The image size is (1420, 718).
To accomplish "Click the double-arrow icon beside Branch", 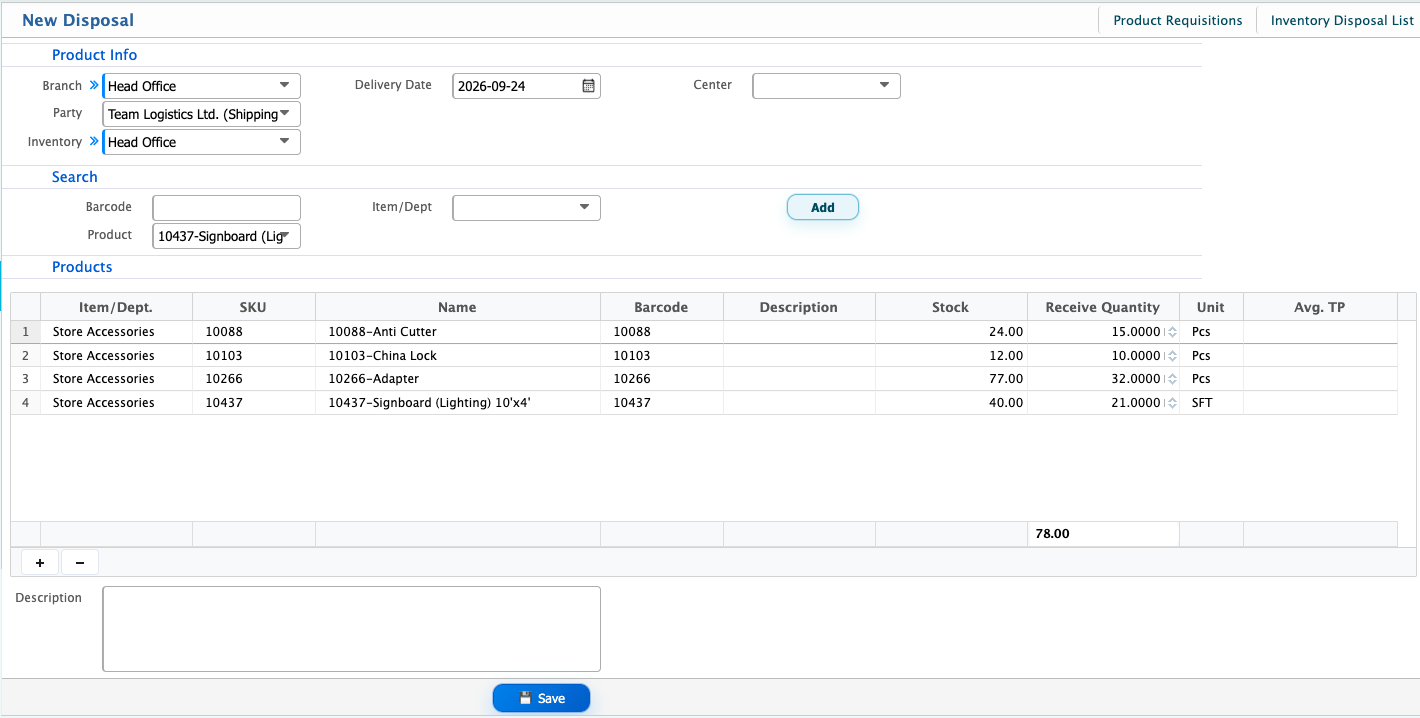I will (94, 85).
